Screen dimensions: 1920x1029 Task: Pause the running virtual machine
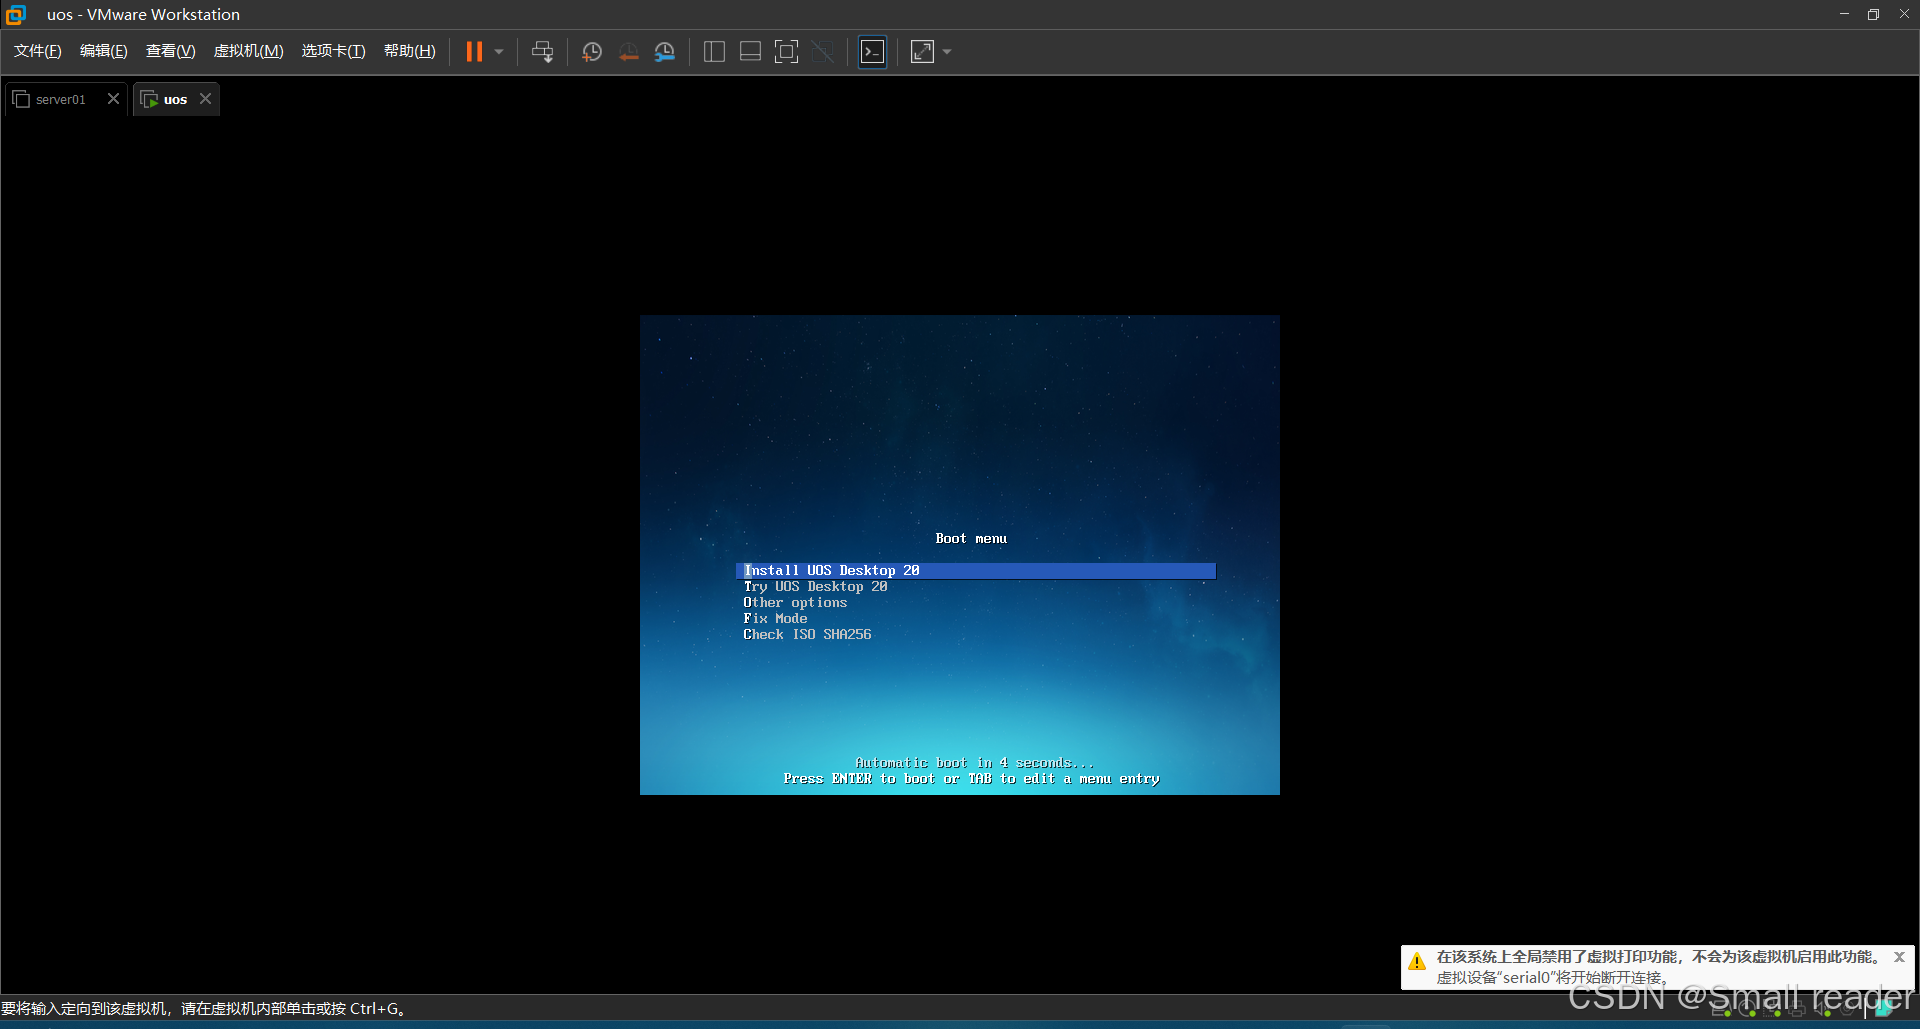point(474,52)
